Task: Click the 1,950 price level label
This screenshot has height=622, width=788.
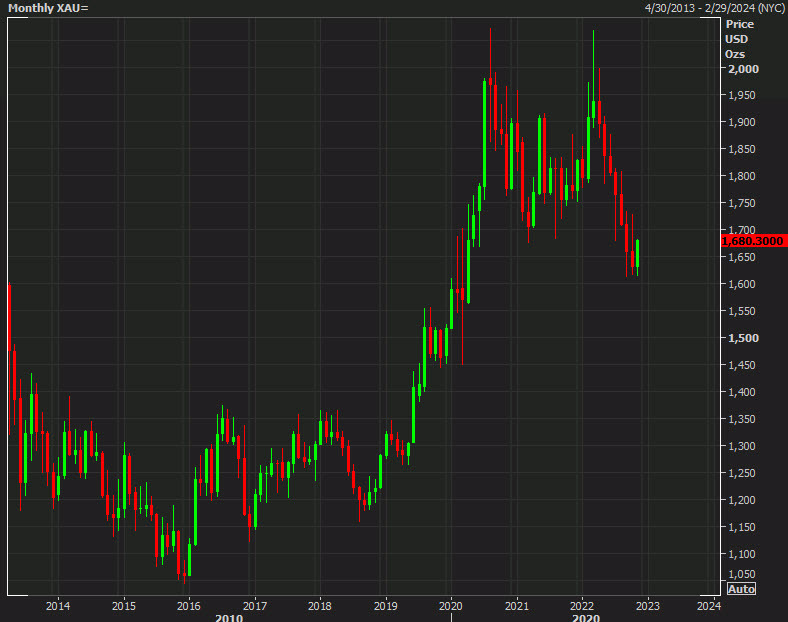Action: (742, 95)
